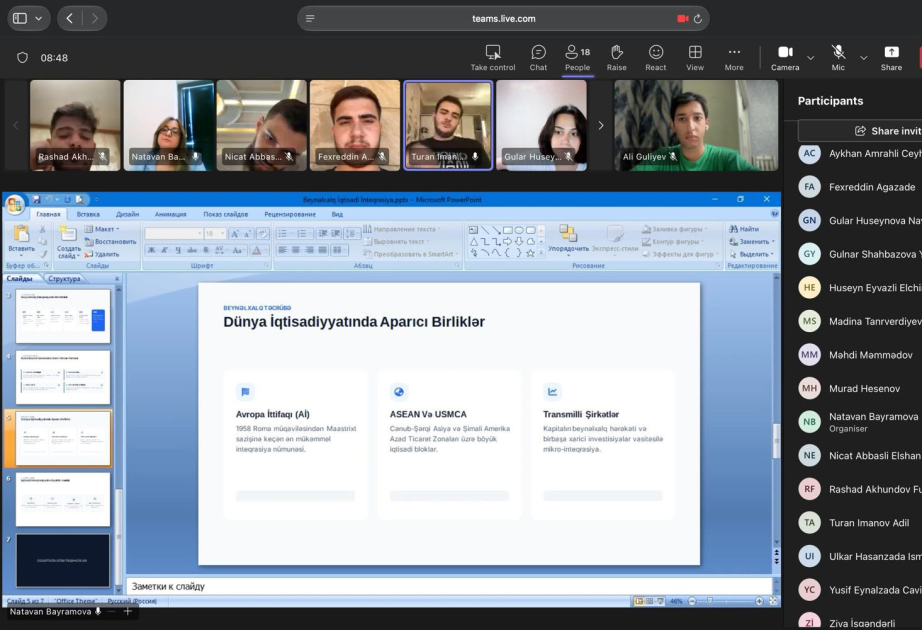Open the React emoji options
Screen dimensions: 922x630
pyautogui.click(x=656, y=58)
